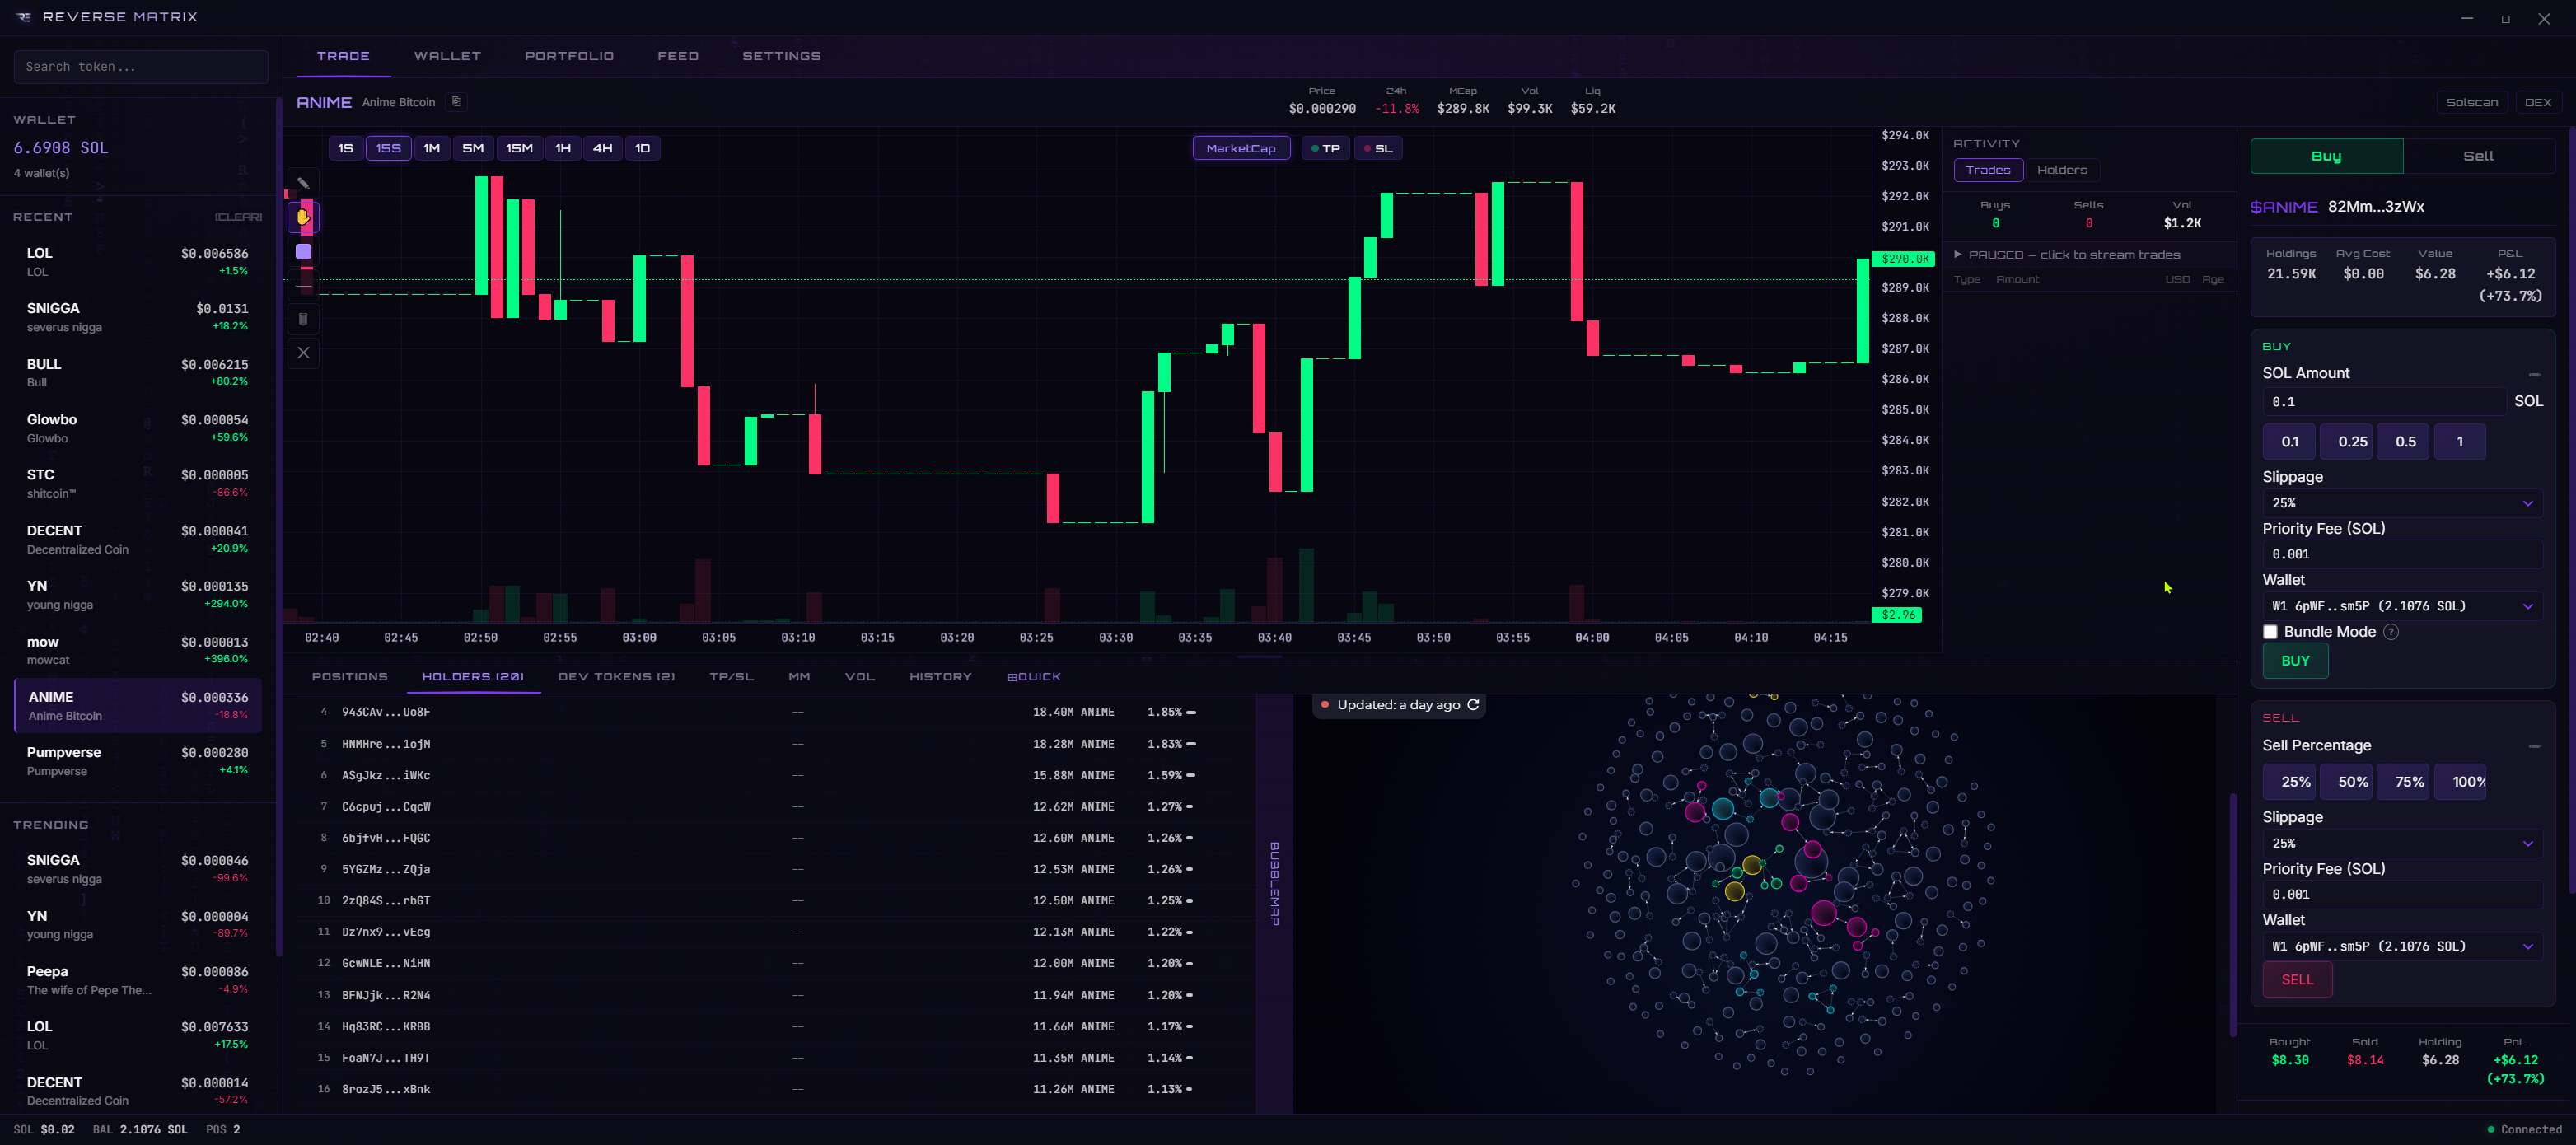Open Solscan link

2471,102
